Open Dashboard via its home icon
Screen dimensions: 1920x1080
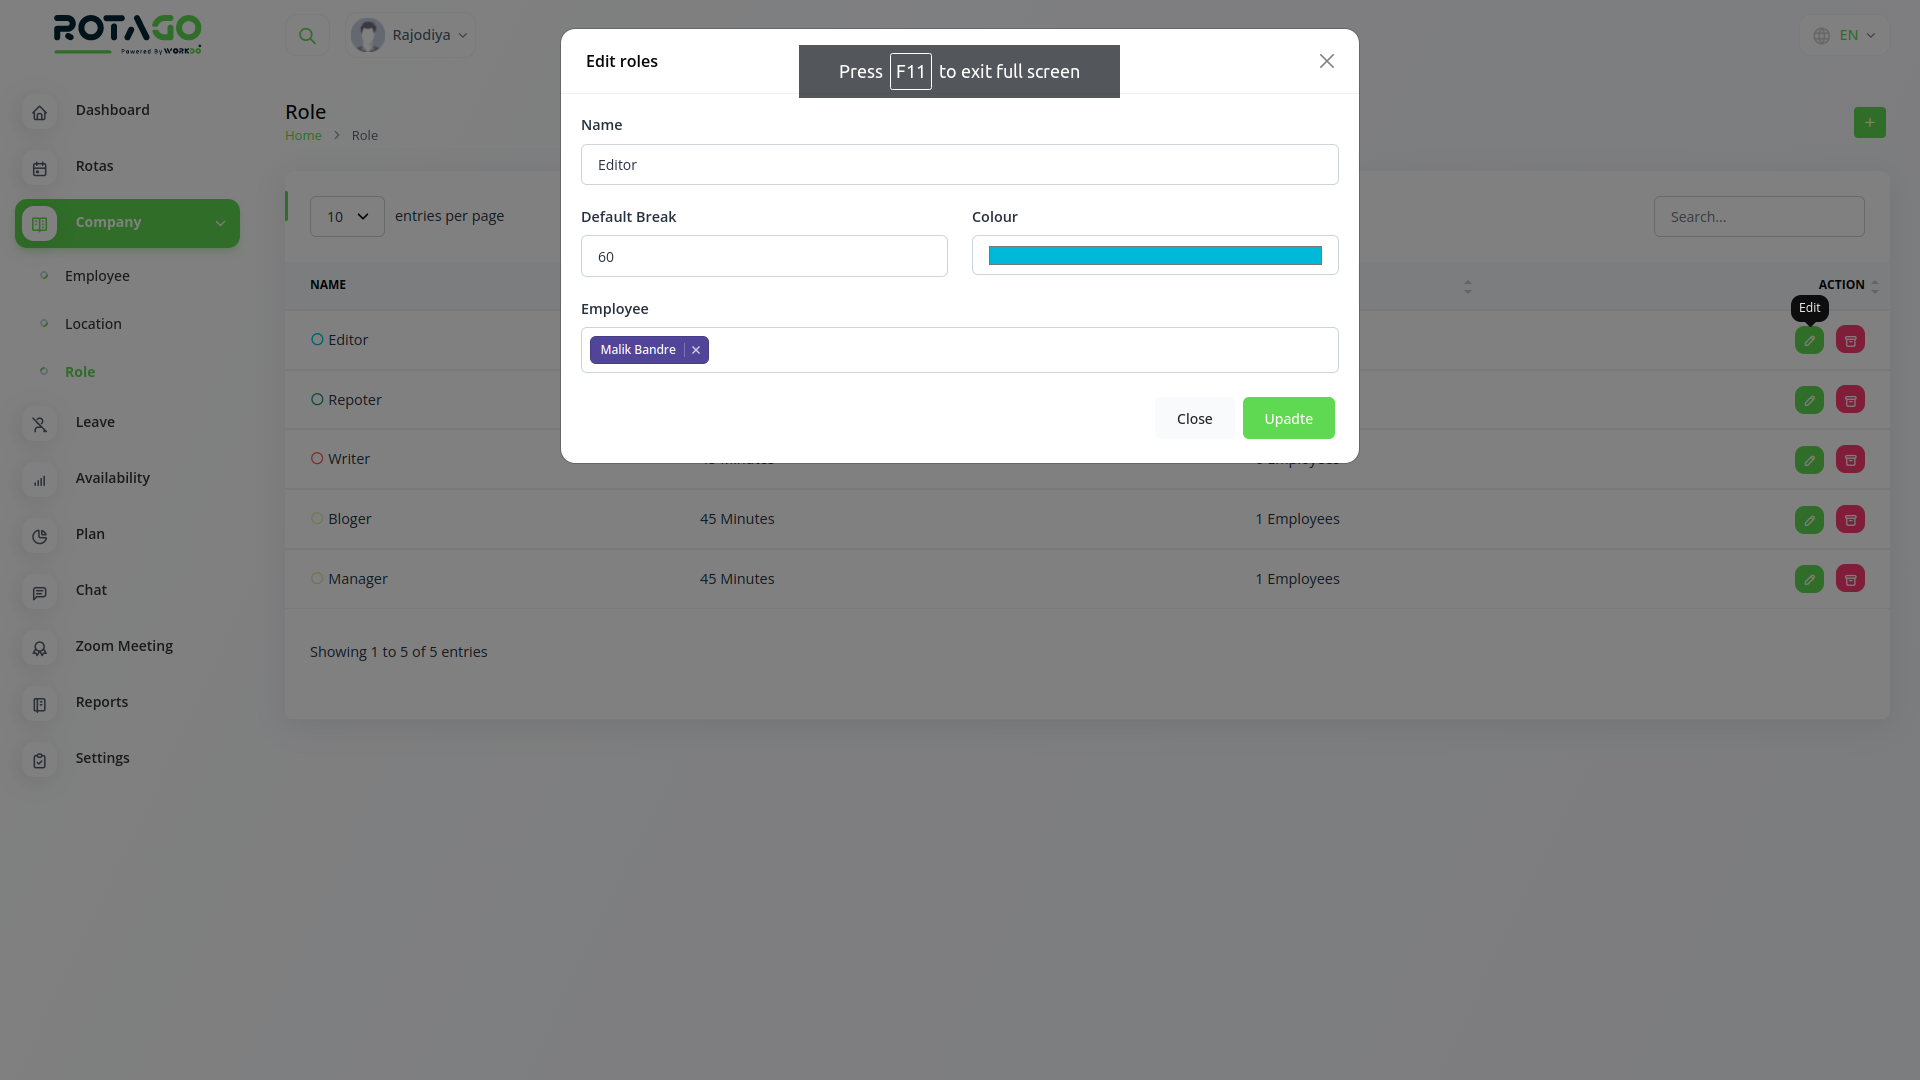[x=40, y=113]
